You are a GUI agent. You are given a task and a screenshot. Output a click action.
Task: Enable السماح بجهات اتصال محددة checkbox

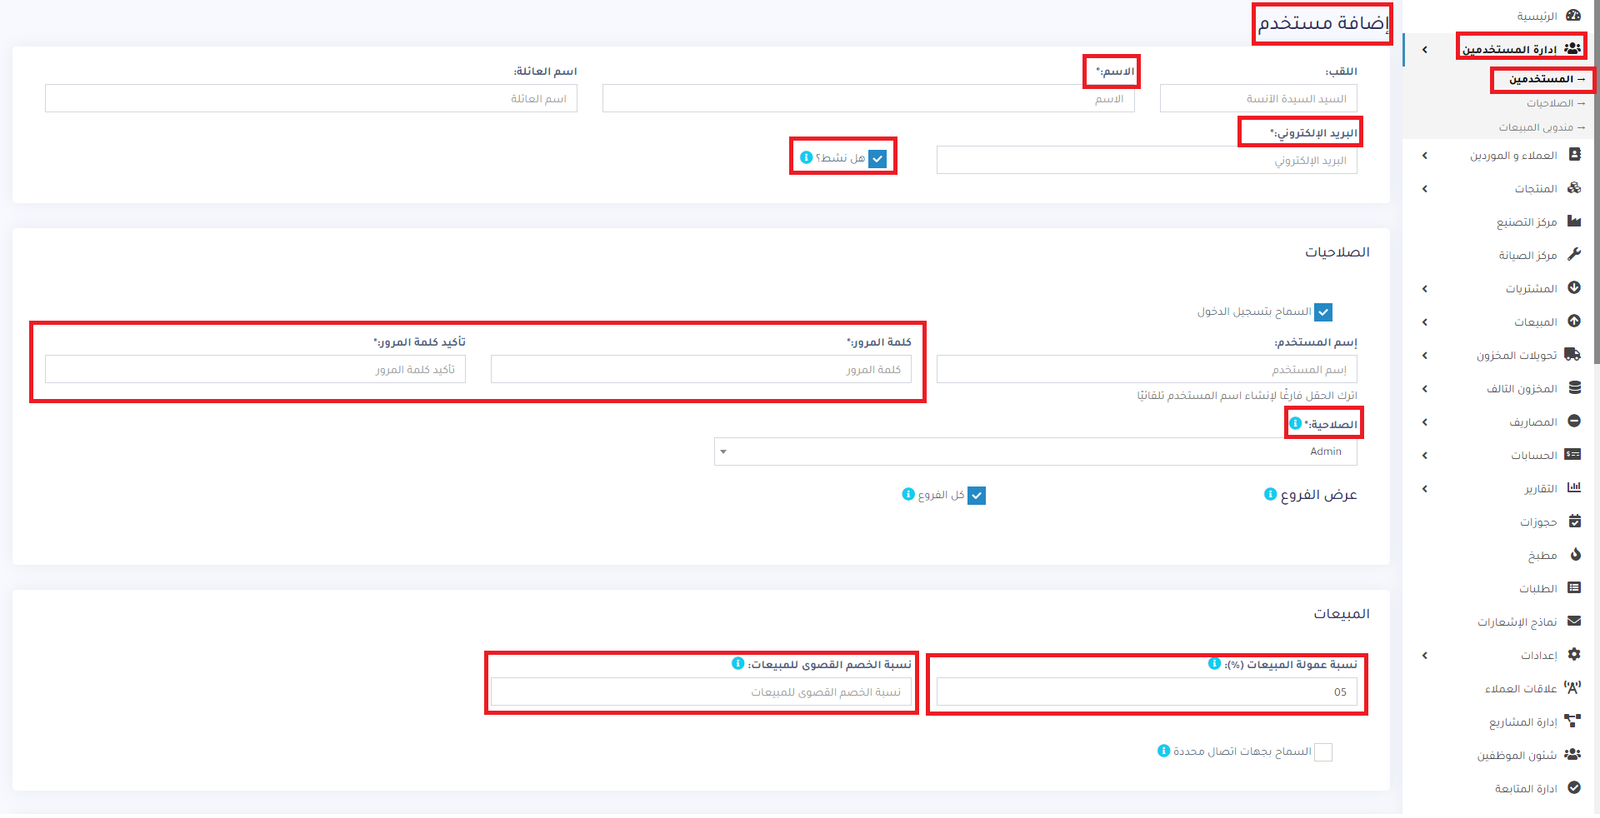[1323, 752]
